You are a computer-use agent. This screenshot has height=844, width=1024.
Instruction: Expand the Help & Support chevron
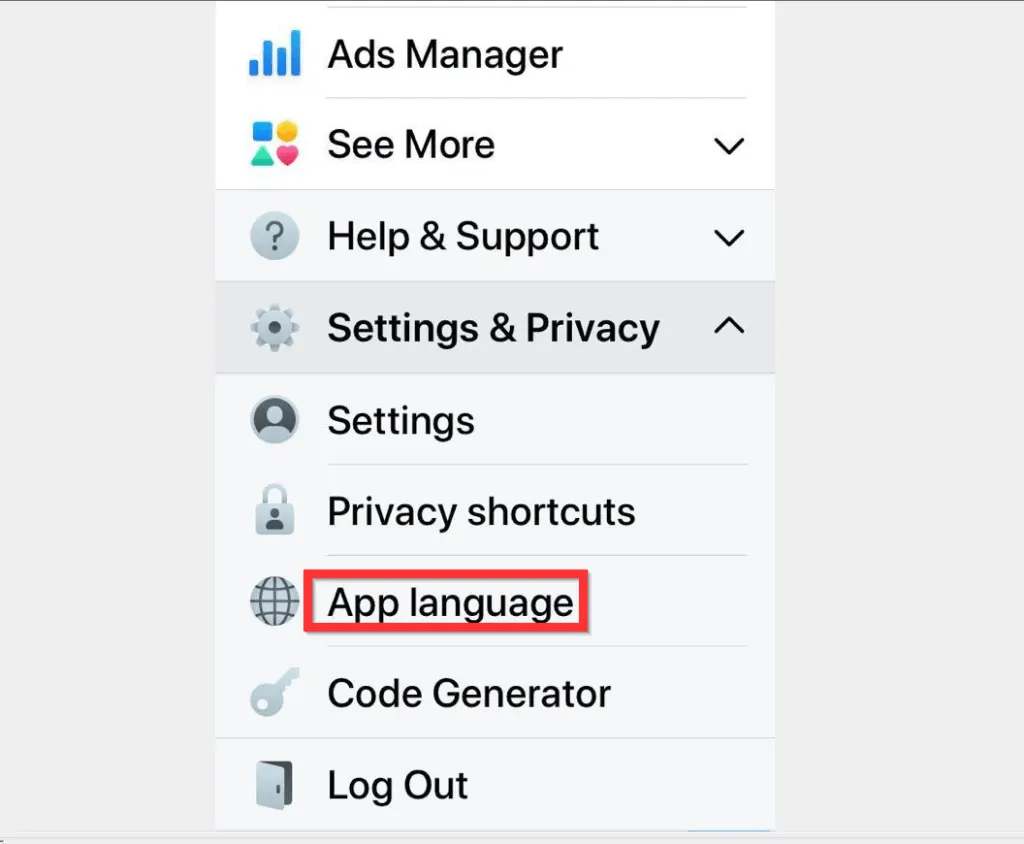click(x=729, y=238)
